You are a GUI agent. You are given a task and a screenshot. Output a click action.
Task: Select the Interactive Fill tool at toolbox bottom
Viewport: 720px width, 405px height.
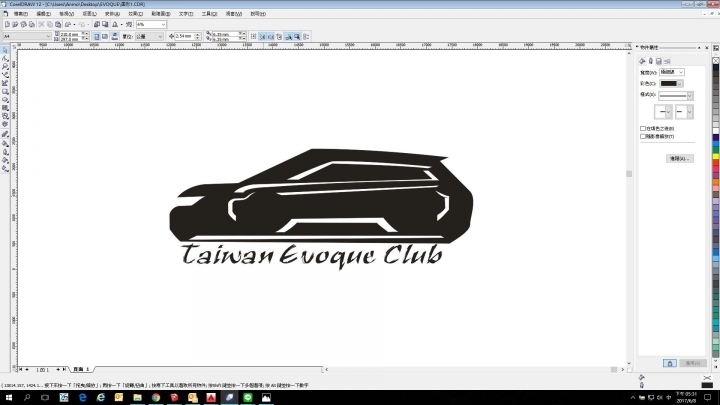[x=5, y=169]
